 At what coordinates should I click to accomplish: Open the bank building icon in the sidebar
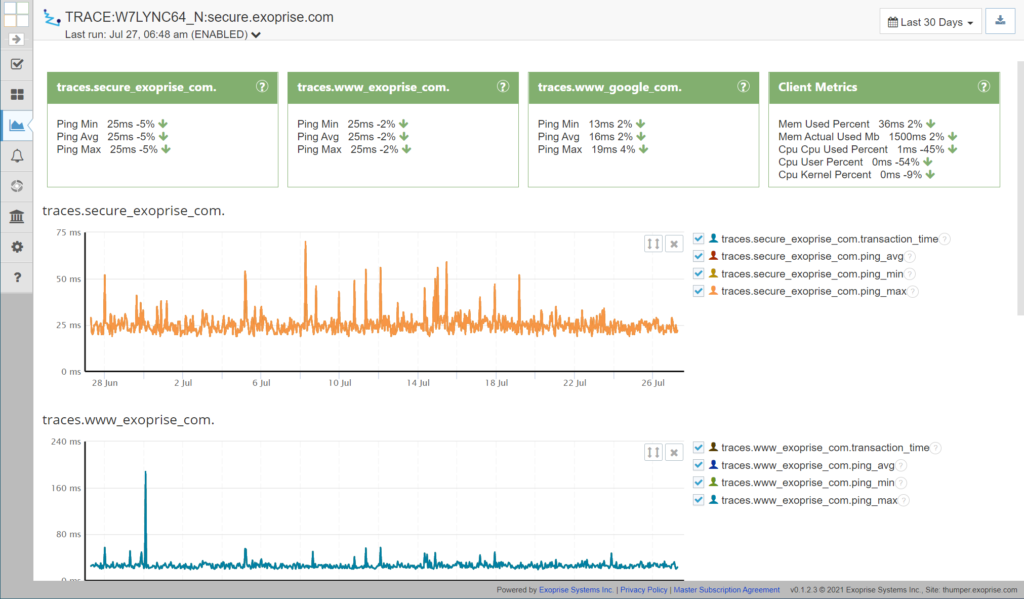coord(17,216)
